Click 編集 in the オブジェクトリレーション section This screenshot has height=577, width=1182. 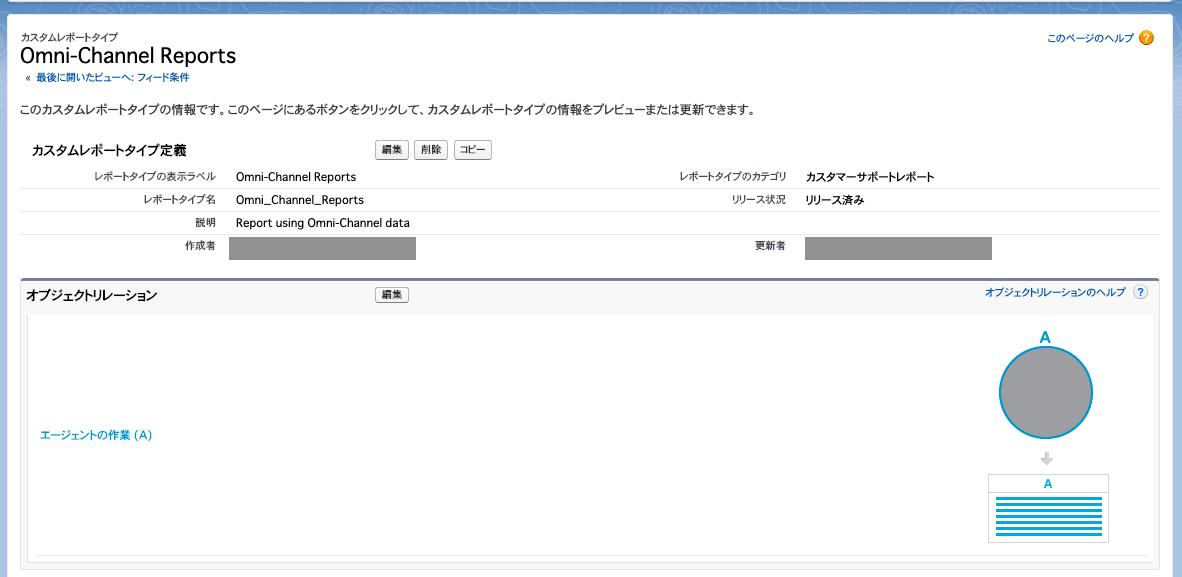[391, 294]
